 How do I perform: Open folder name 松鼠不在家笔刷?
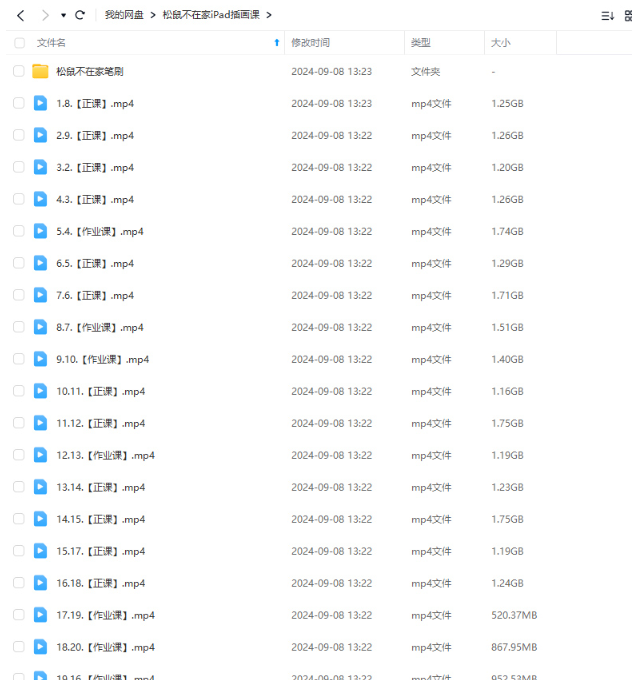pos(90,72)
